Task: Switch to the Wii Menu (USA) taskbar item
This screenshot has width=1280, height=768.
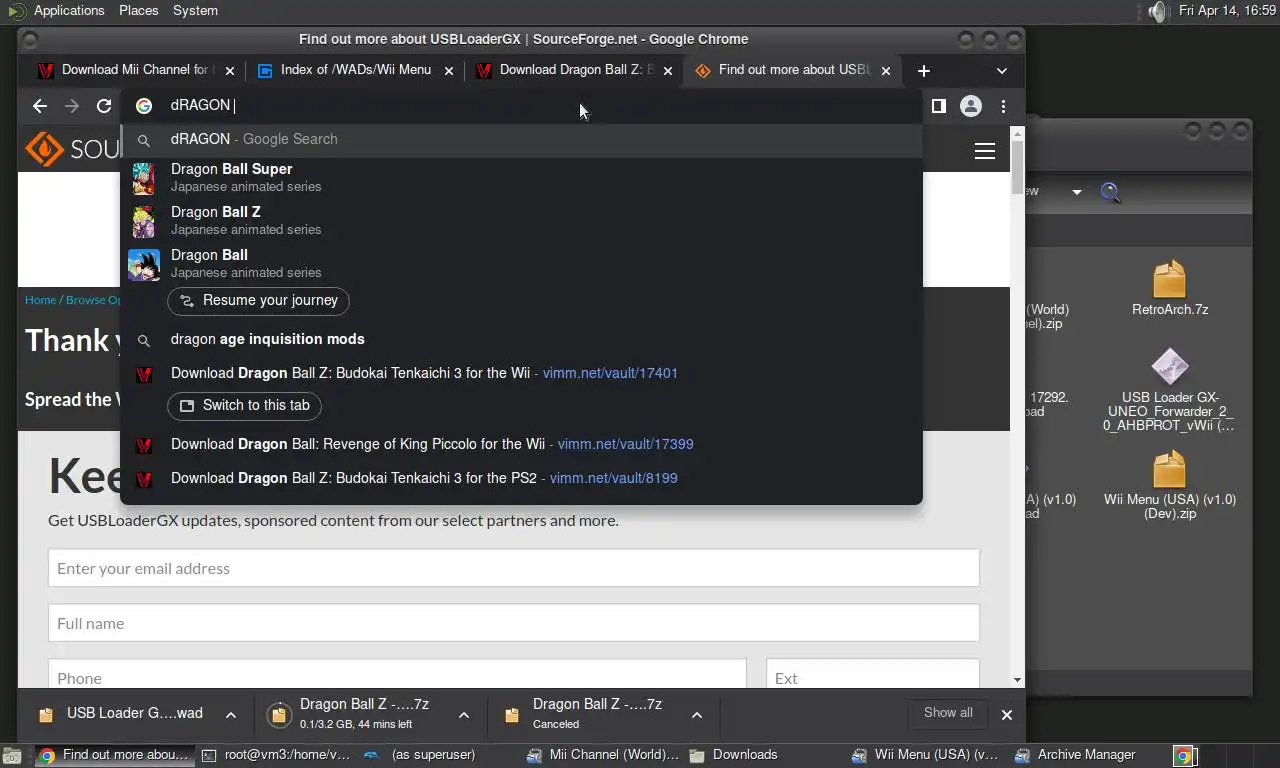Action: [x=926, y=756]
